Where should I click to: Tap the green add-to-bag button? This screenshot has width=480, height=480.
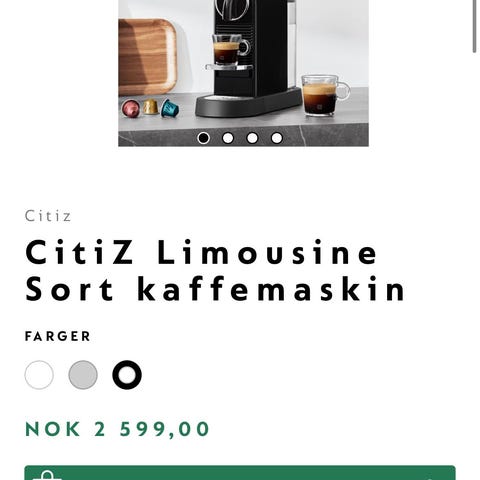(x=240, y=473)
